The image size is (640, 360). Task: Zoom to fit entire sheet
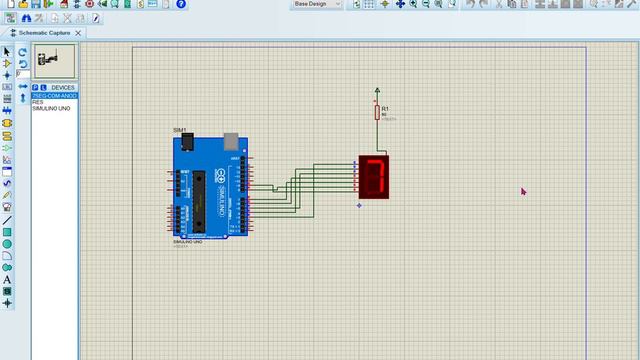click(438, 4)
